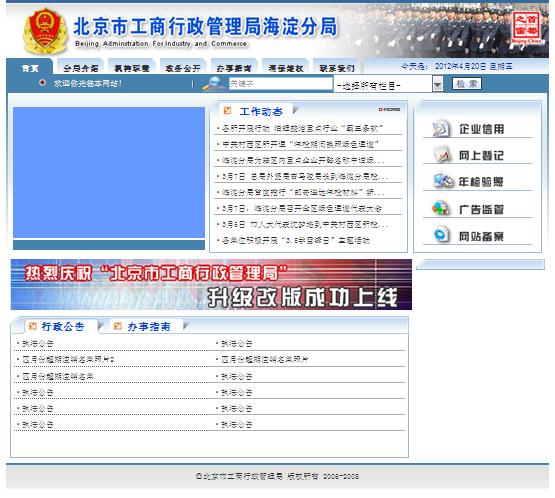Open 3月7日 news on 全区绿色通道代表大会
Screen dimensions: 555x498
302,208
